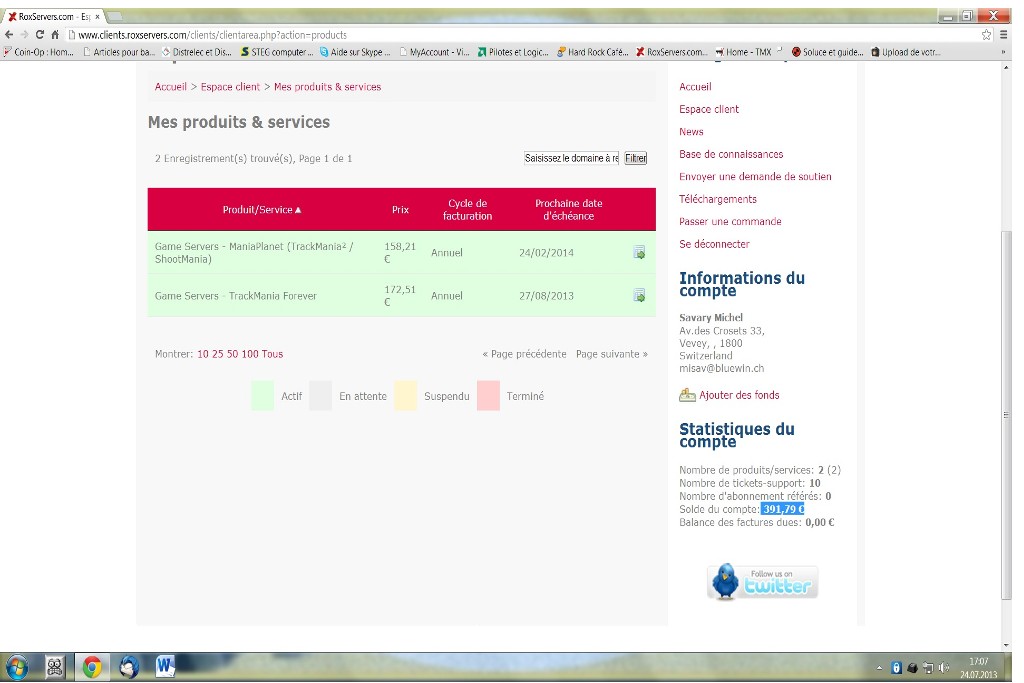Expand bookmarks overflow chevron

[1003, 52]
